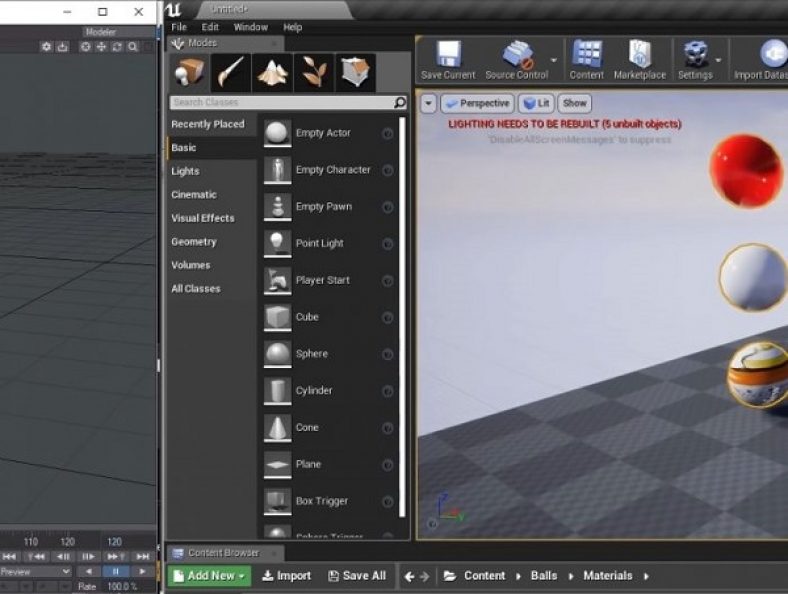
Task: Select the Lights category in Modes panel
Action: point(185,171)
